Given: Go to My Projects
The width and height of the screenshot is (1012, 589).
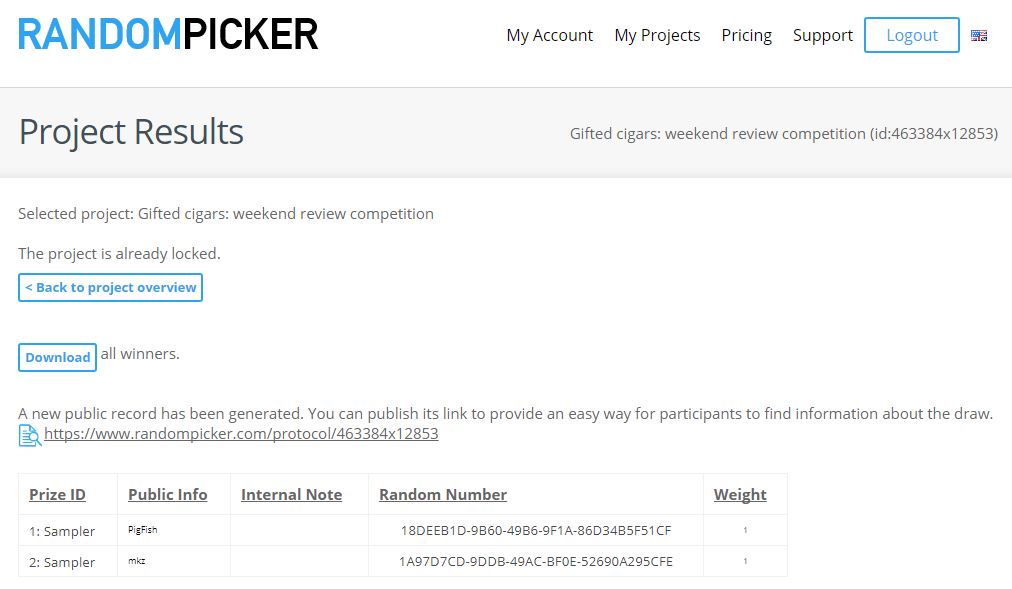Looking at the screenshot, I should coord(657,35).
